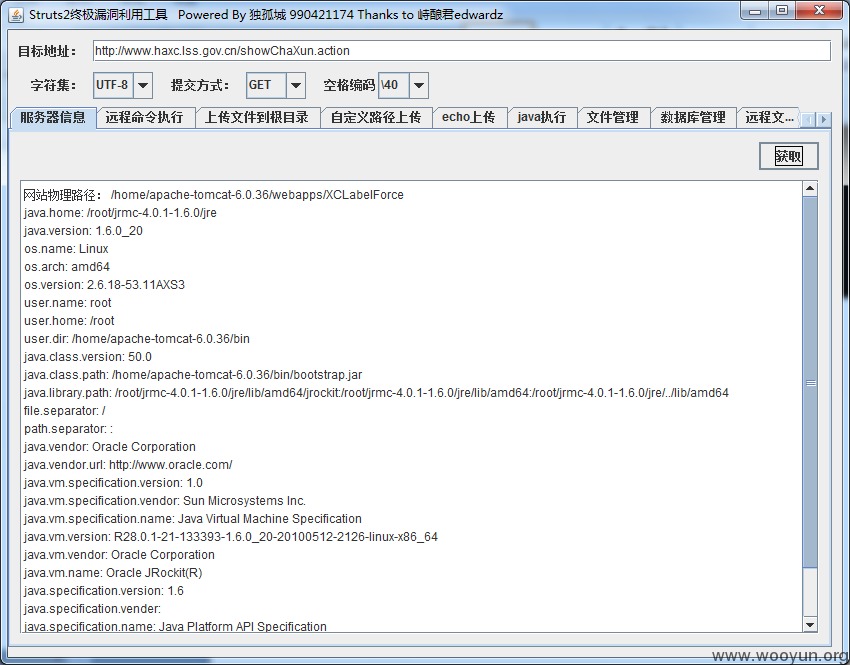Open the 文件管理 tab
Screen dimensions: 850x665
pos(613,117)
